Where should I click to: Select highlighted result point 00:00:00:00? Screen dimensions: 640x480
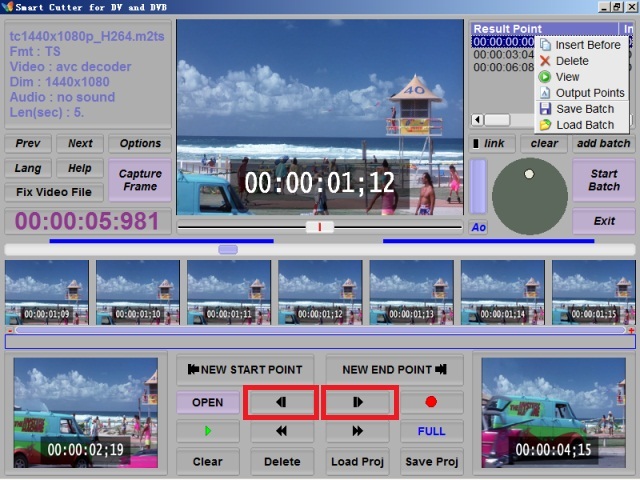[x=504, y=42]
